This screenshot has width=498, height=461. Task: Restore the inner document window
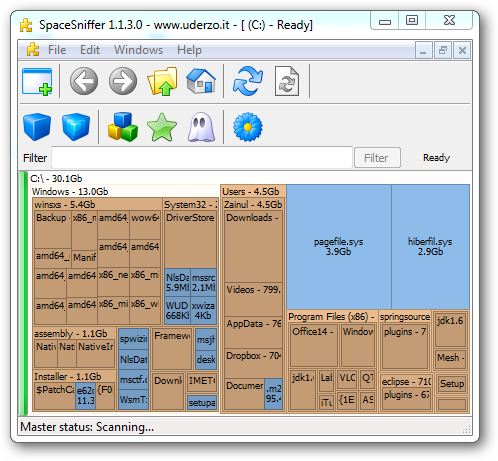443,51
